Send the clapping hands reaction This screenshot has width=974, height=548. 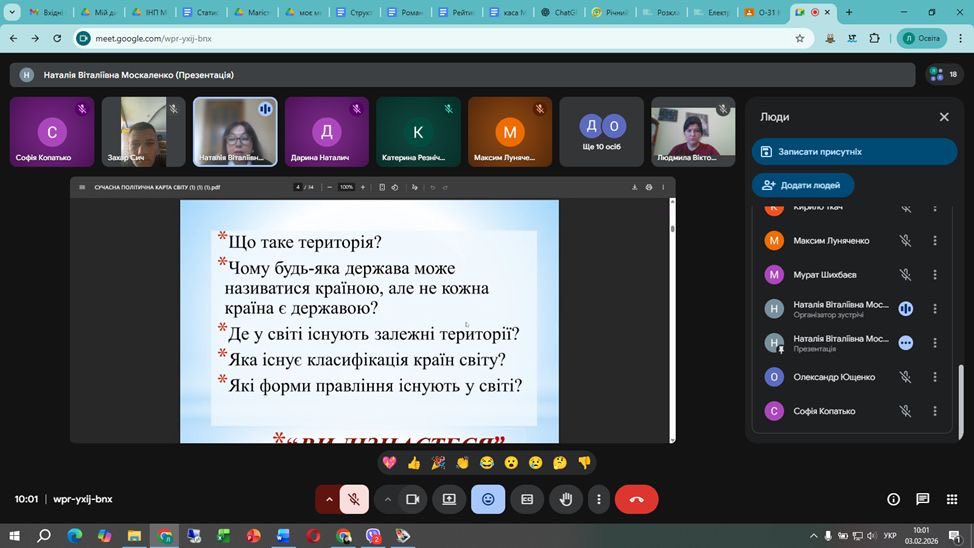pyautogui.click(x=462, y=462)
